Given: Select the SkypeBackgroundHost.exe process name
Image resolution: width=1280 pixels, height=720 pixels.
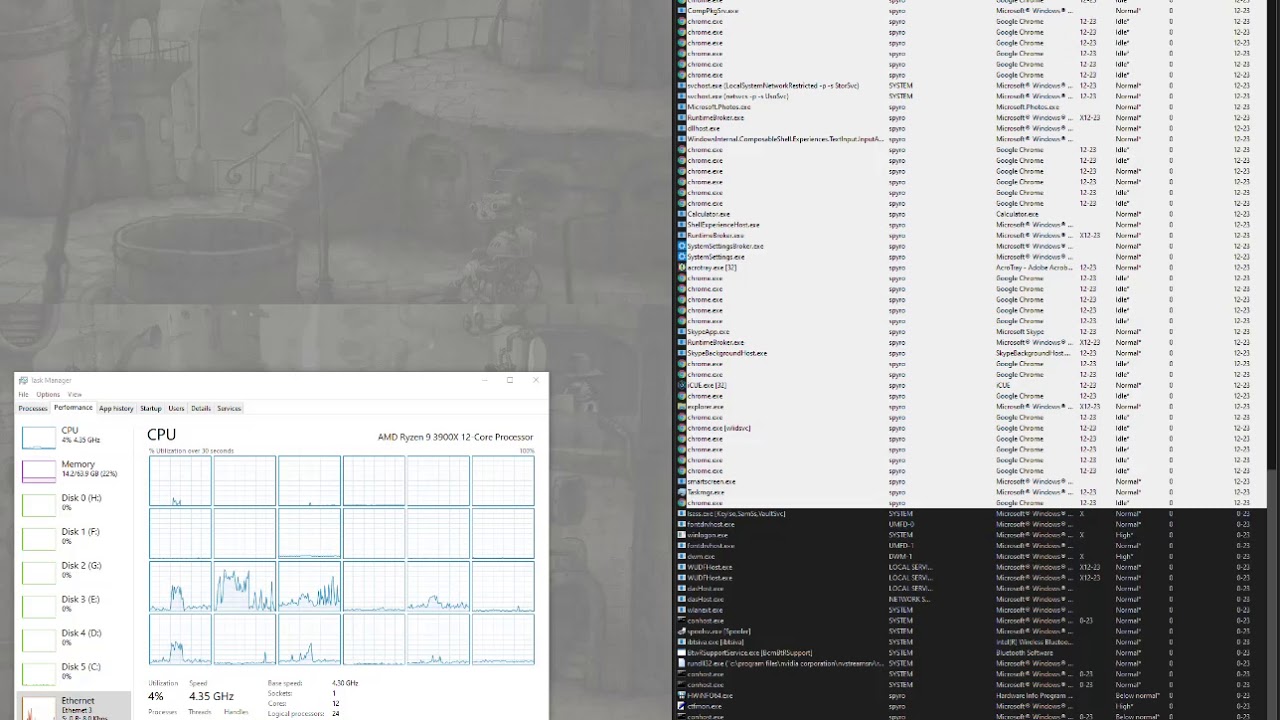Looking at the screenshot, I should tap(727, 353).
